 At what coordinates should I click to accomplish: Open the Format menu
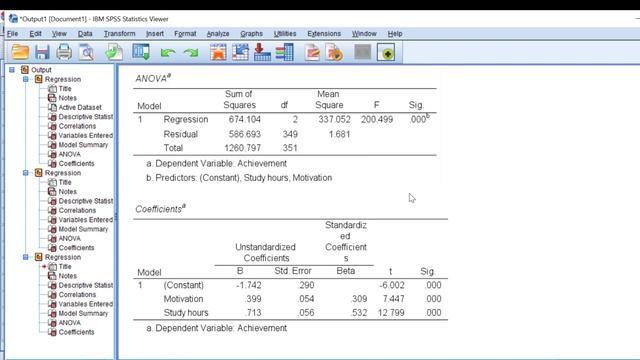(185, 33)
